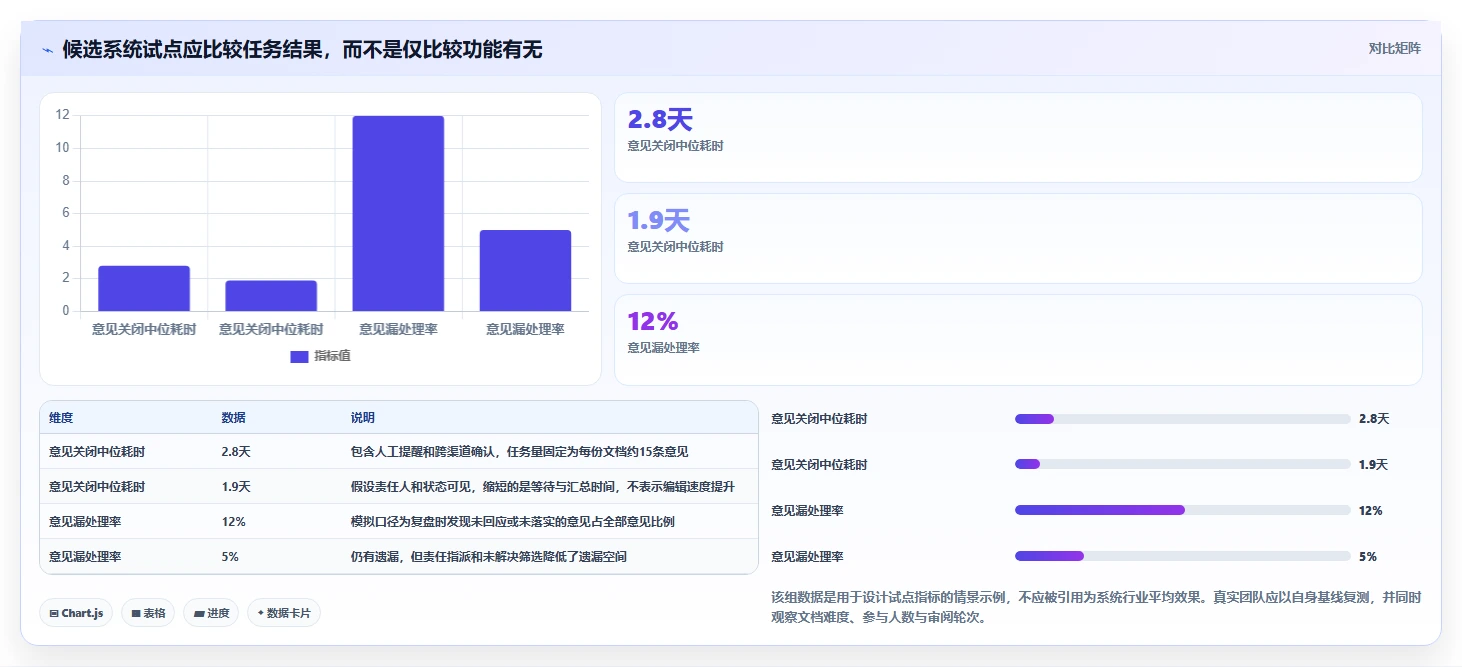
Task: Click the y-axis tick label 10
Action: pyautogui.click(x=62, y=148)
